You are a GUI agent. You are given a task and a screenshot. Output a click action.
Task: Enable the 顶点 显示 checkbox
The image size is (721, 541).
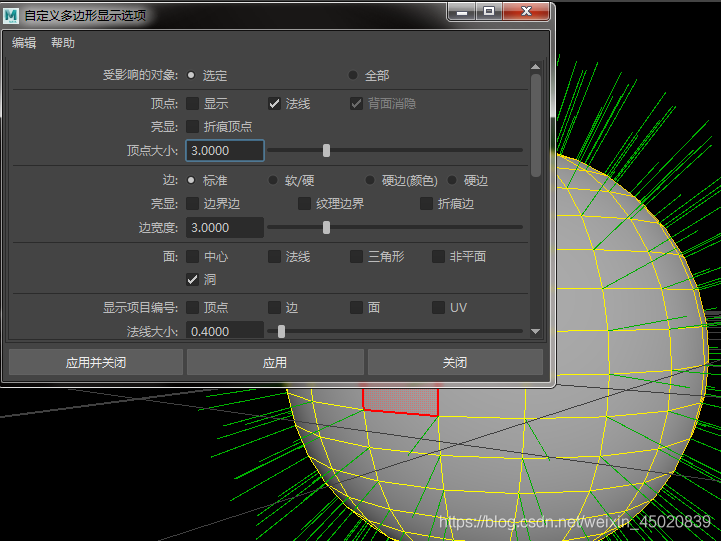(x=193, y=103)
